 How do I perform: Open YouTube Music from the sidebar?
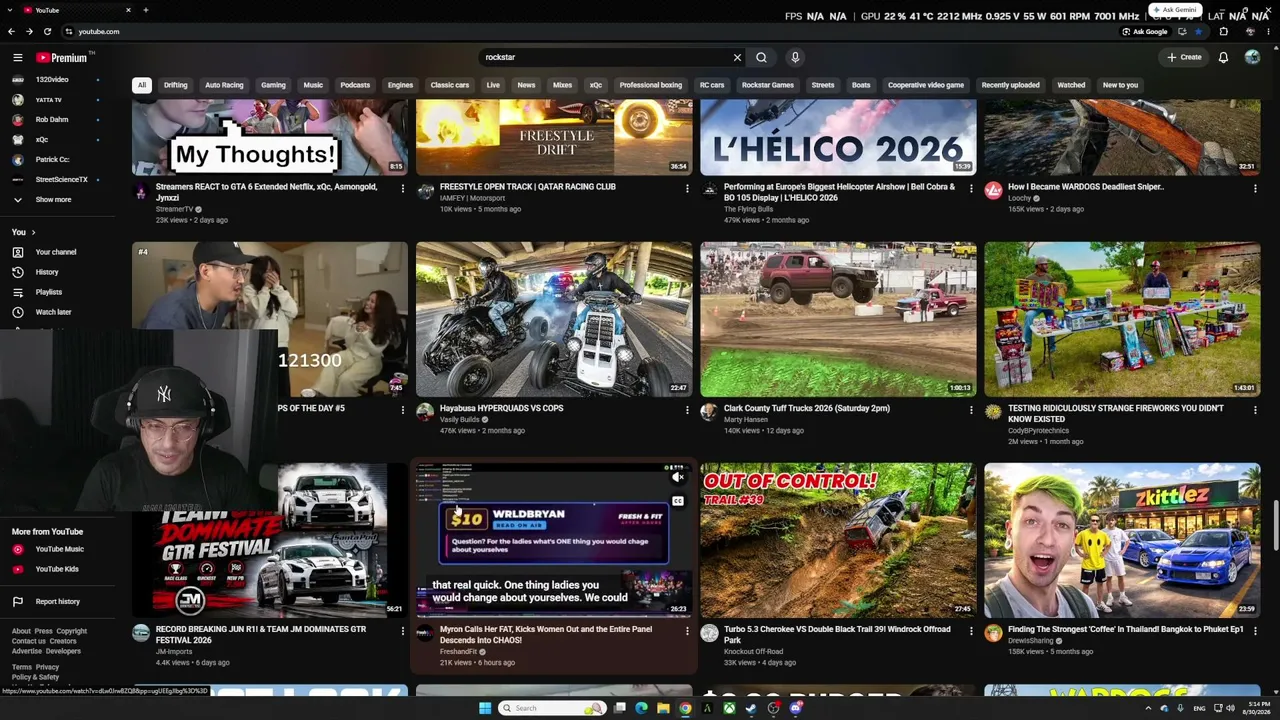(x=60, y=549)
